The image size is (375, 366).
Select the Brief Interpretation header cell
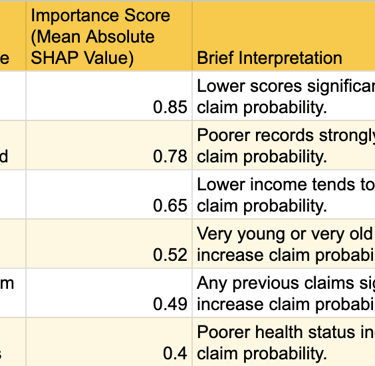point(284,36)
